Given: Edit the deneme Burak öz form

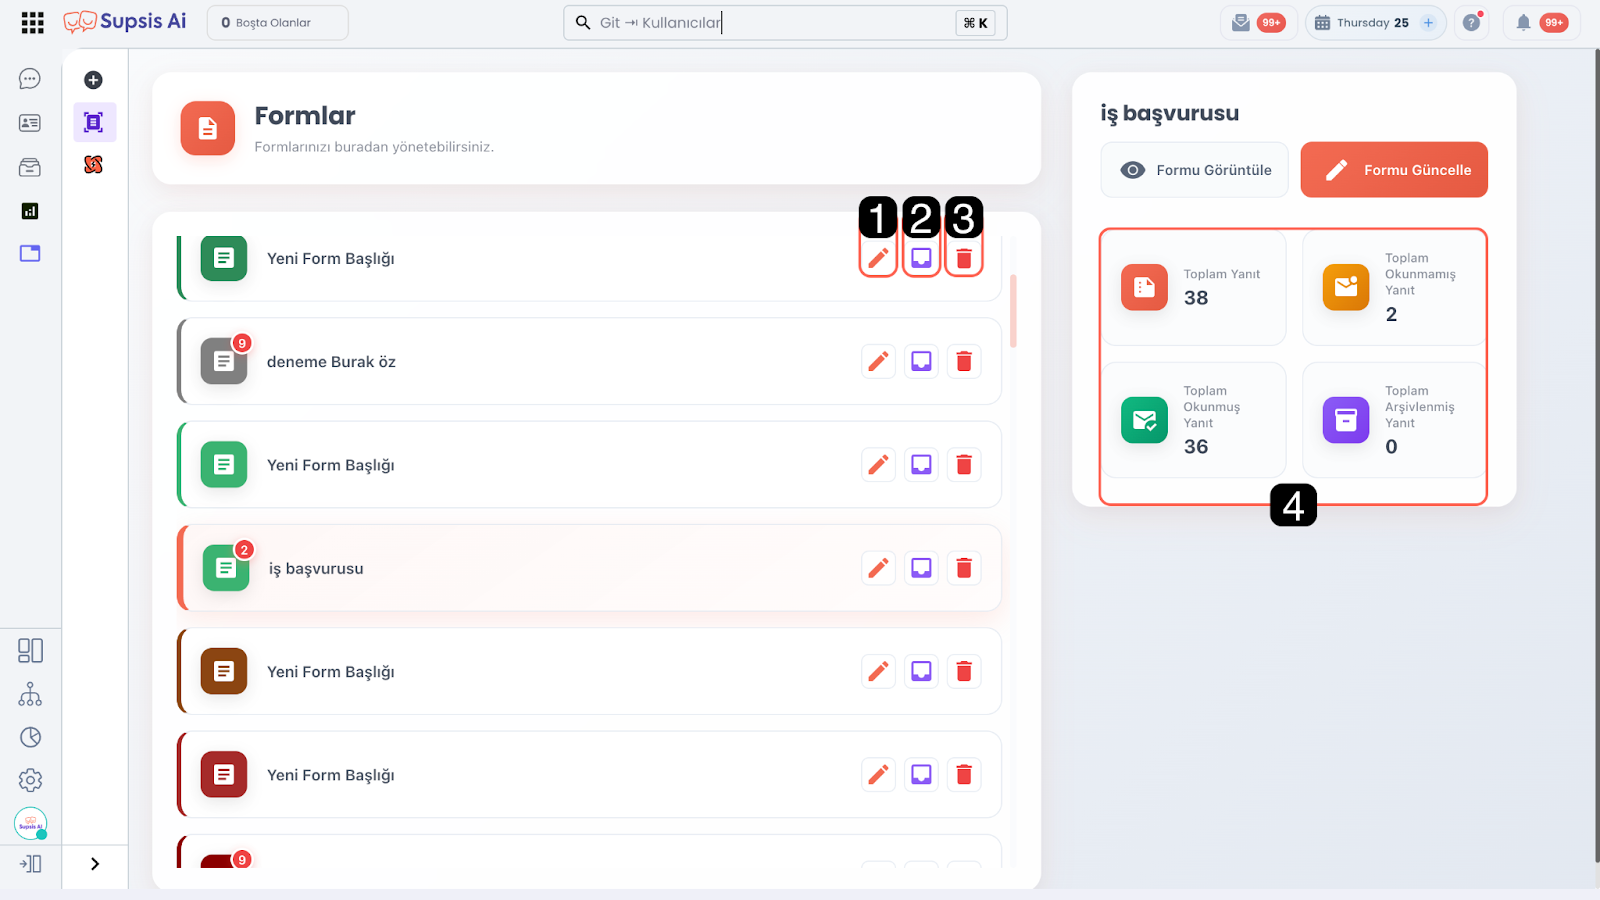Looking at the screenshot, I should (x=878, y=361).
